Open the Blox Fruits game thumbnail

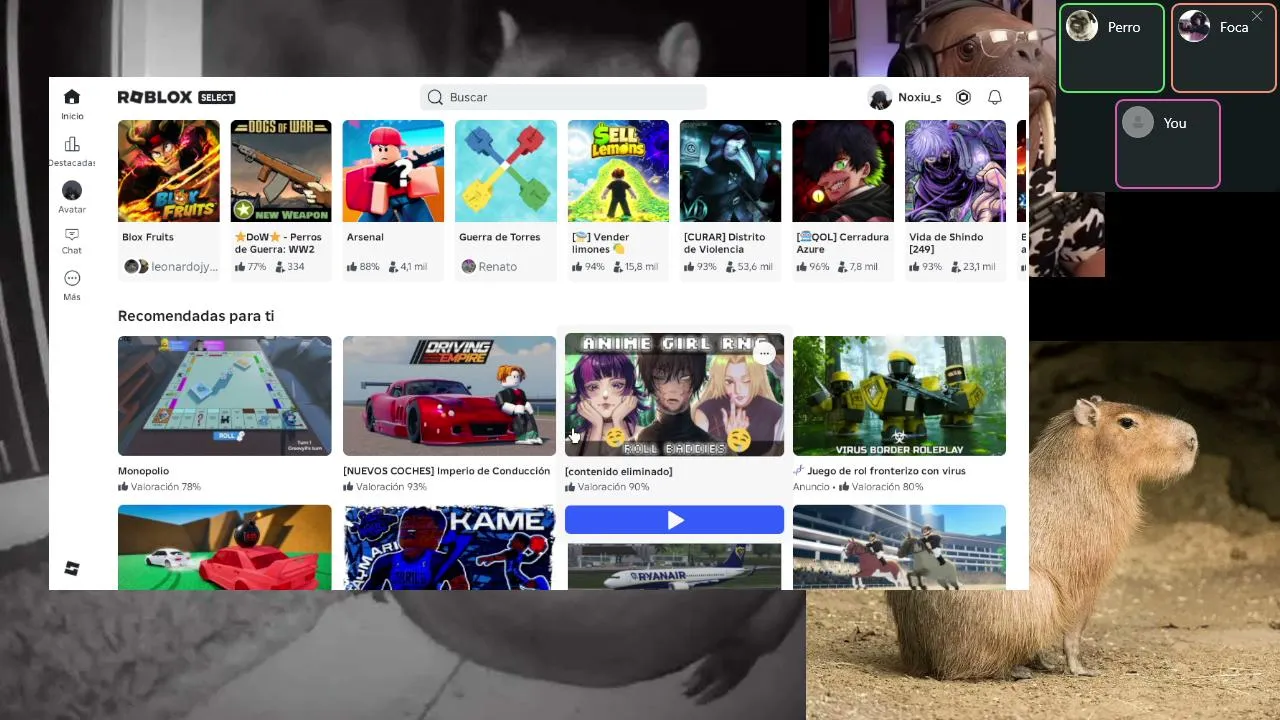[168, 171]
